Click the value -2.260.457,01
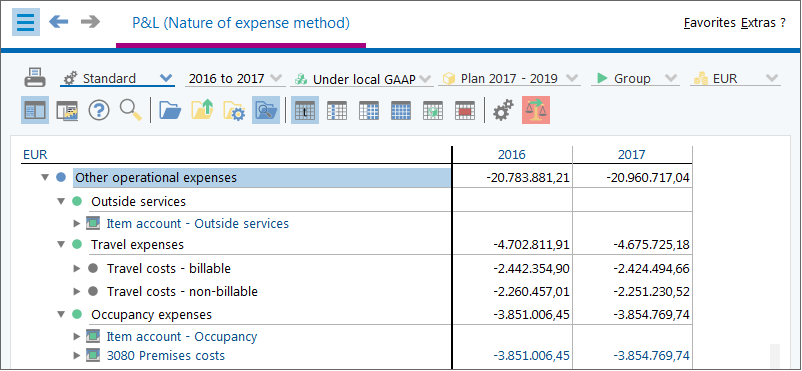This screenshot has width=802, height=371. click(x=531, y=292)
